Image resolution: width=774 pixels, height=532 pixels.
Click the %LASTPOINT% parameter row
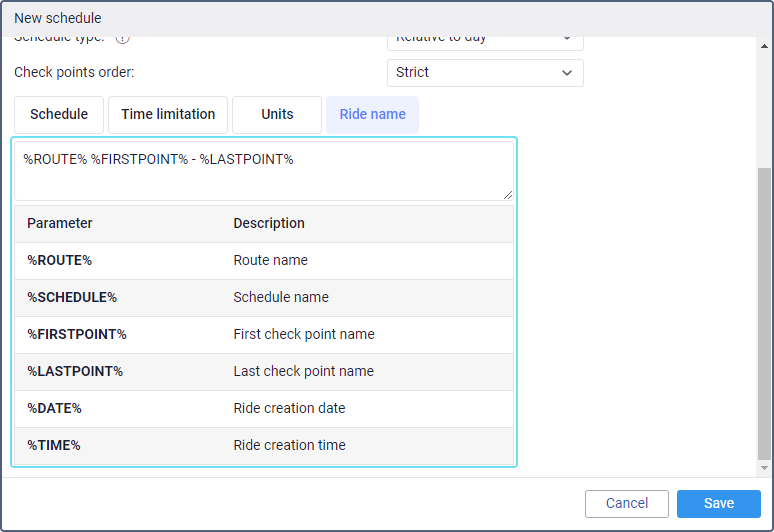(x=75, y=372)
